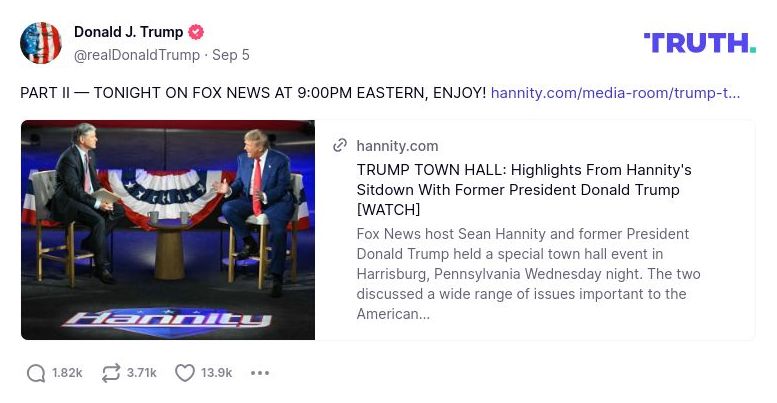Click the 13.9k likes count
The image size is (777, 403).
pos(216,373)
